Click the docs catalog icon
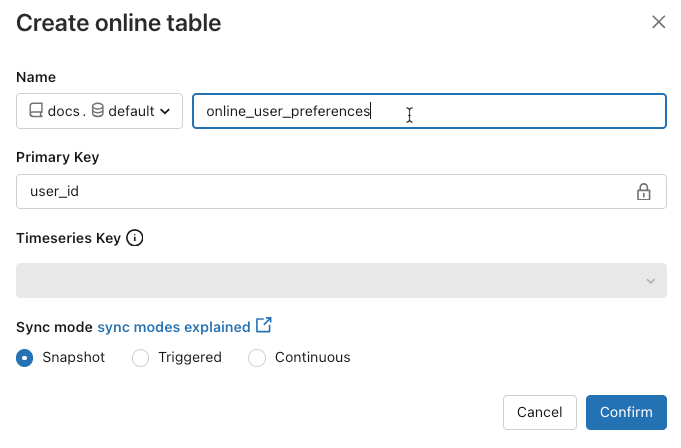681x448 pixels. pos(35,111)
